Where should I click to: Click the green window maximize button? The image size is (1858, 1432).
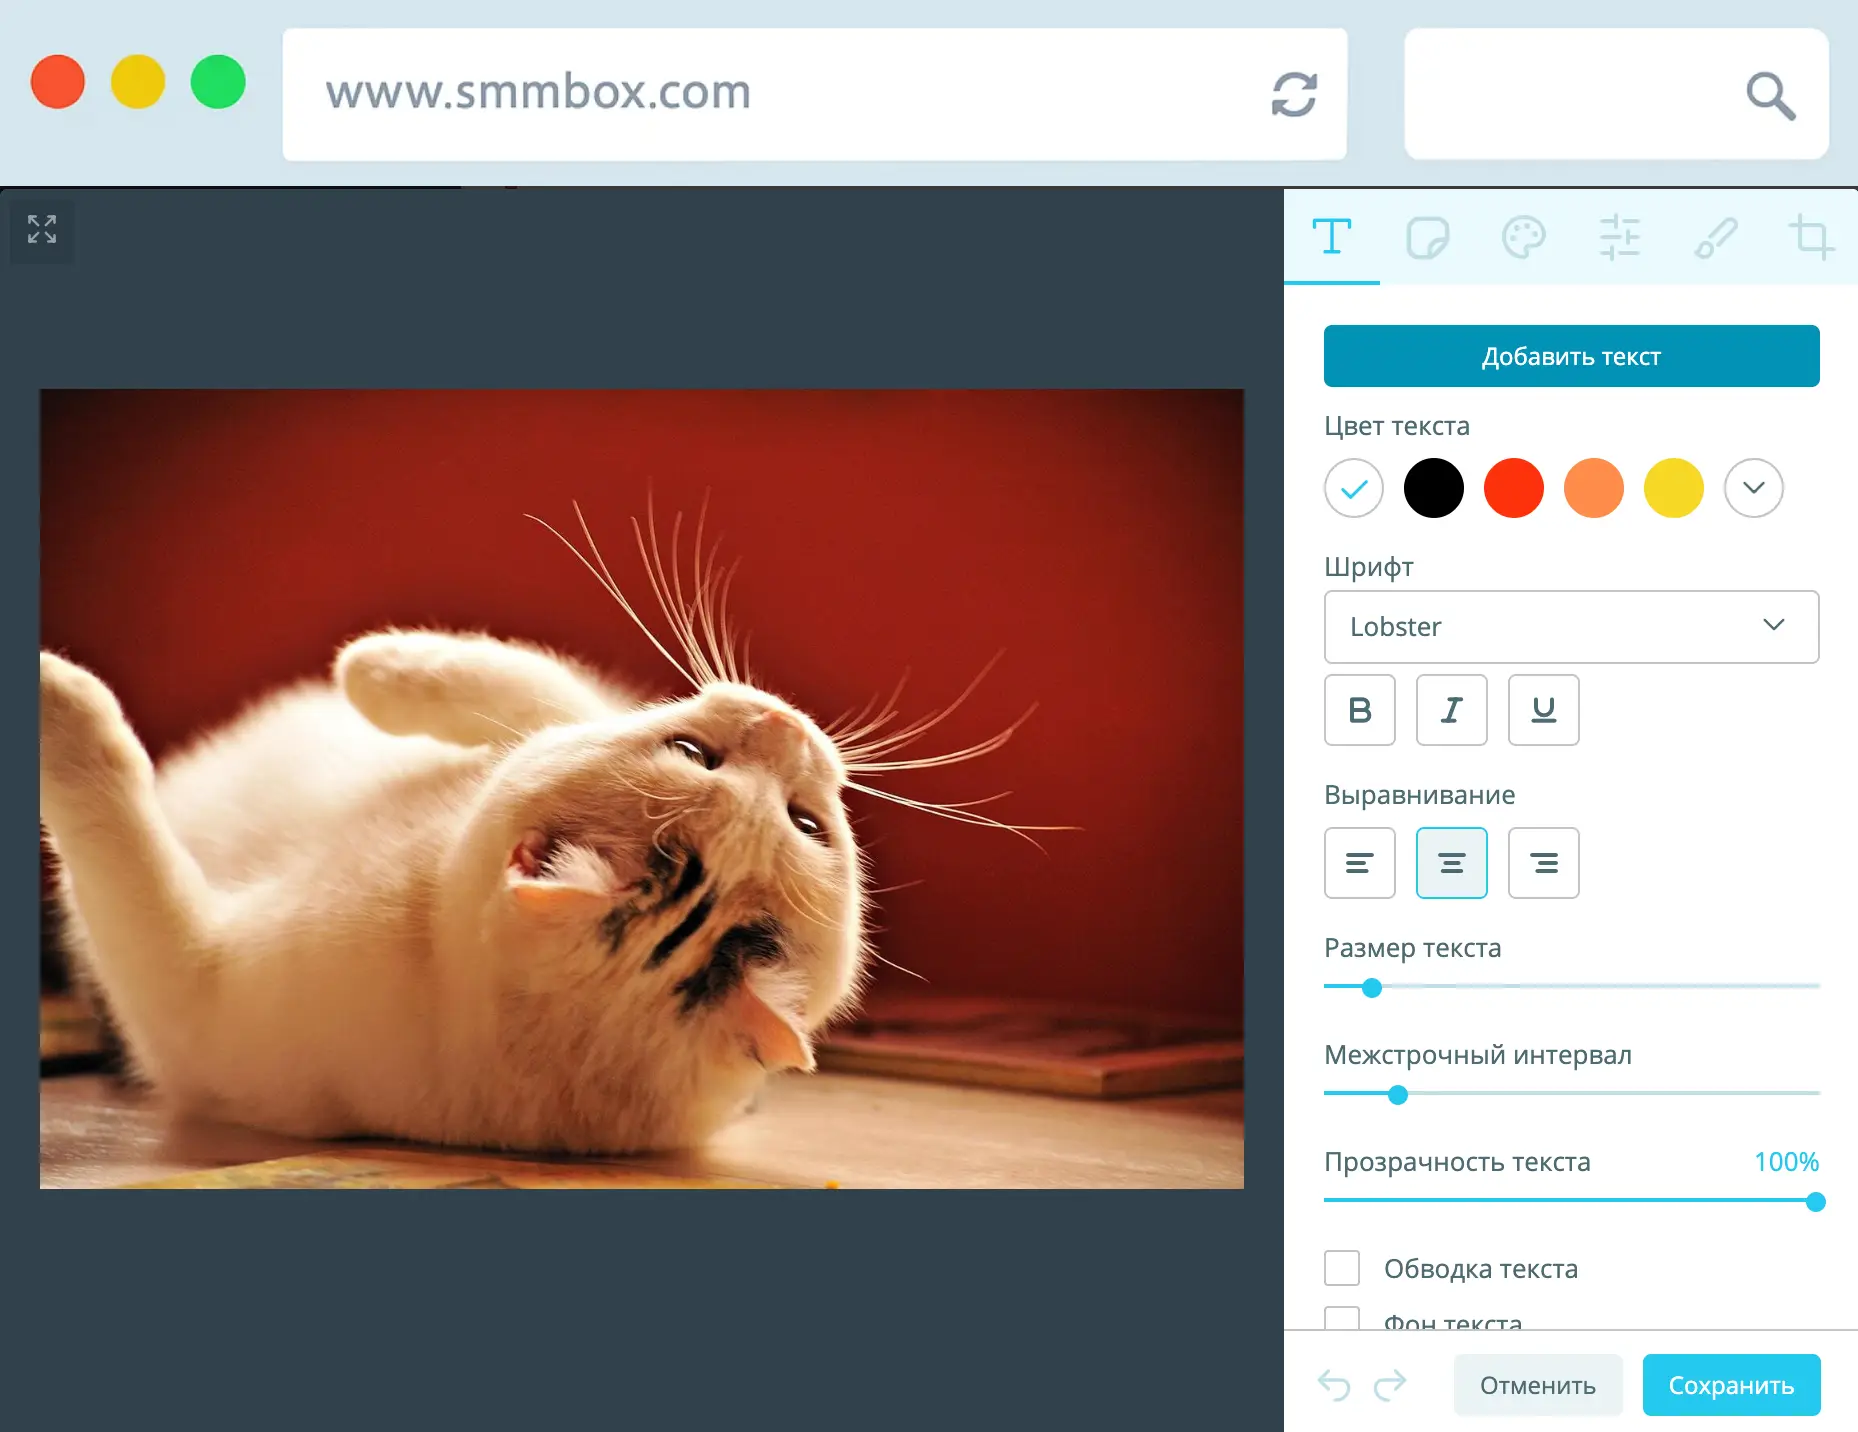pyautogui.click(x=218, y=81)
